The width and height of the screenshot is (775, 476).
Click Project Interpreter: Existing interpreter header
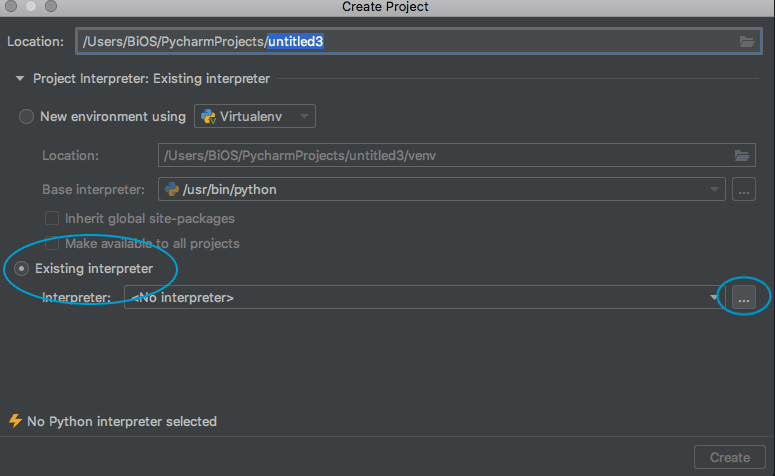pos(151,79)
